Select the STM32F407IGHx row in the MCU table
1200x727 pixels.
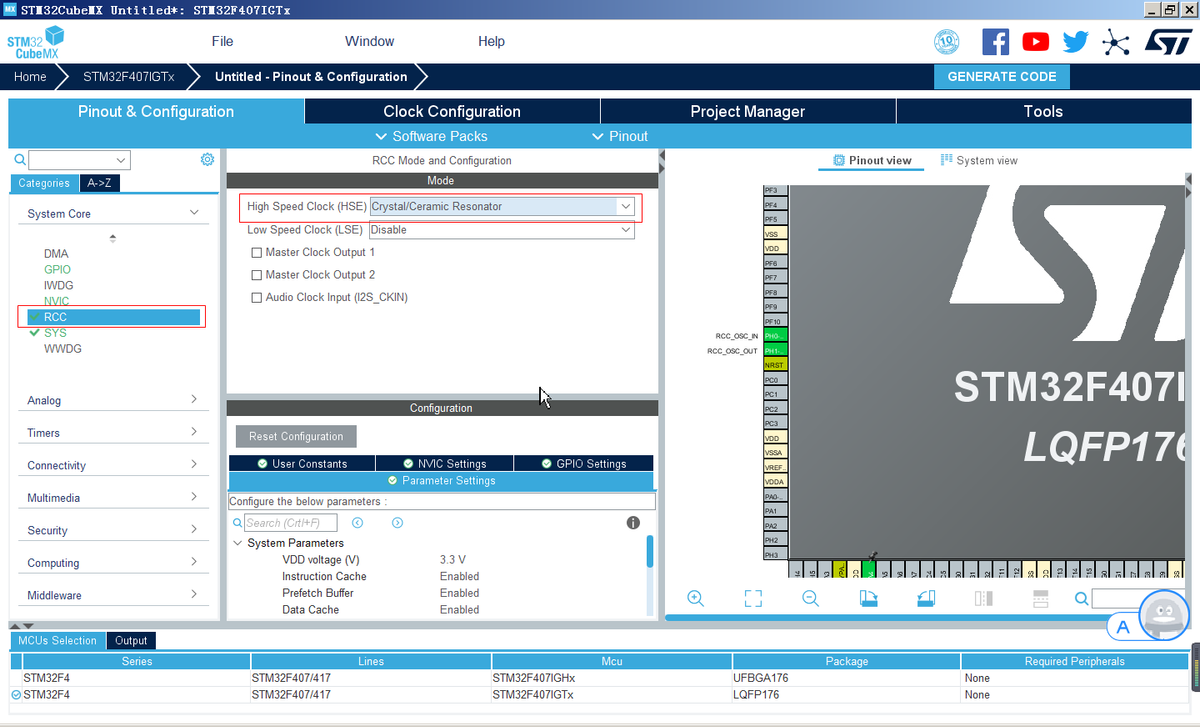(x=600, y=678)
